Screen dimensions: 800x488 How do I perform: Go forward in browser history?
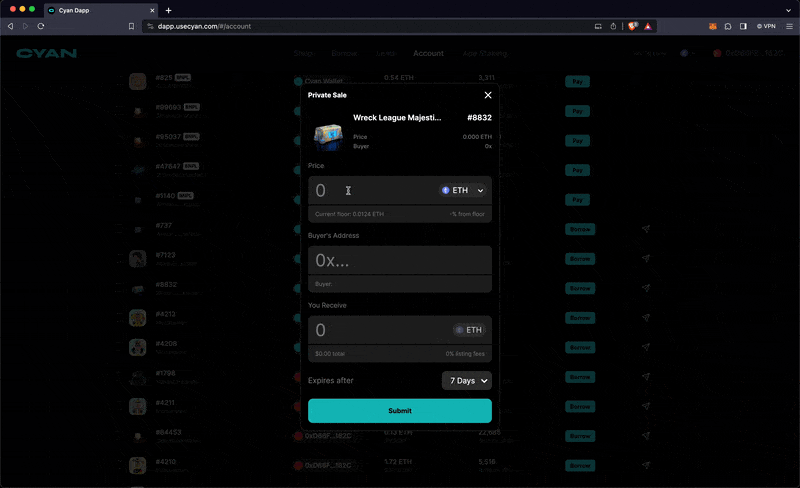25,26
